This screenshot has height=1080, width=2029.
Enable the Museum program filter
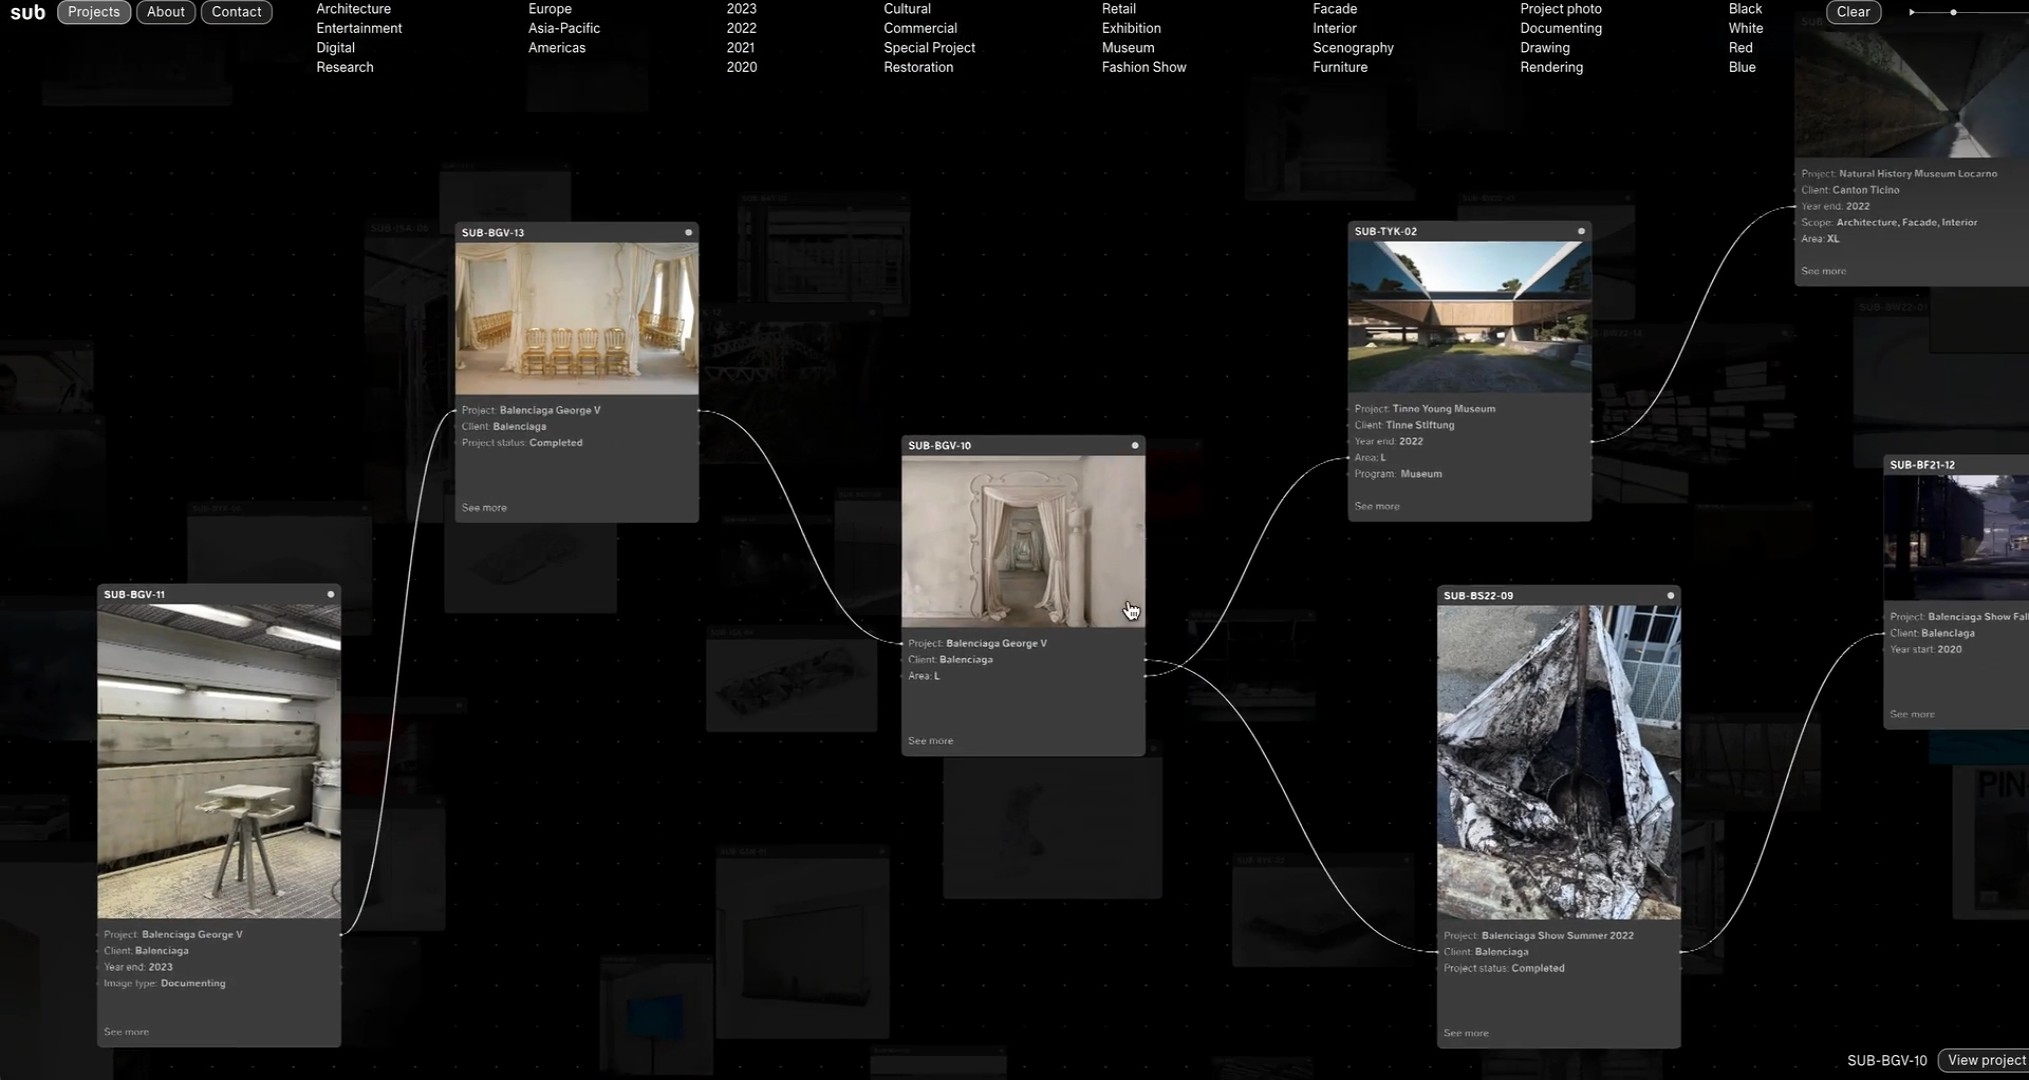tap(1127, 47)
